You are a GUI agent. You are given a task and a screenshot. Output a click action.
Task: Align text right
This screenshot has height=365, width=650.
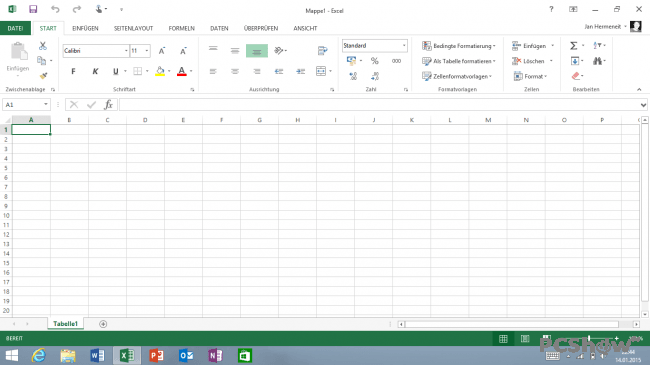[x=257, y=71]
